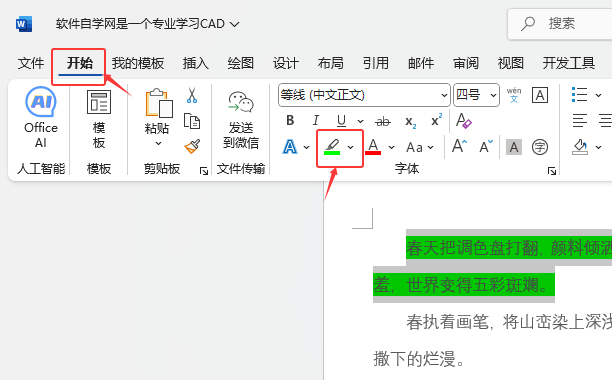Switch to the 绘图 tab
612x380 pixels.
point(241,63)
